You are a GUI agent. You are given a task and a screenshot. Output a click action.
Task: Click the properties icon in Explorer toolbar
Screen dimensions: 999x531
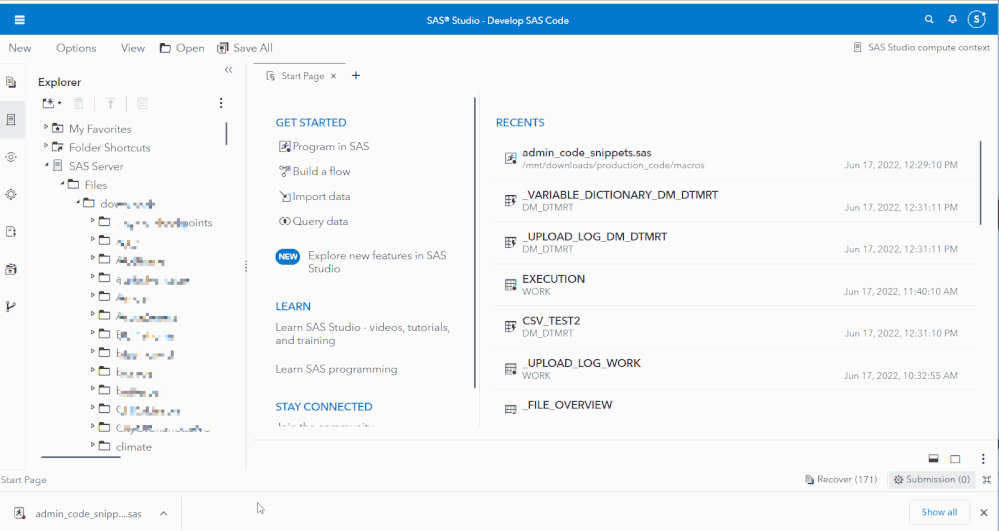click(143, 103)
